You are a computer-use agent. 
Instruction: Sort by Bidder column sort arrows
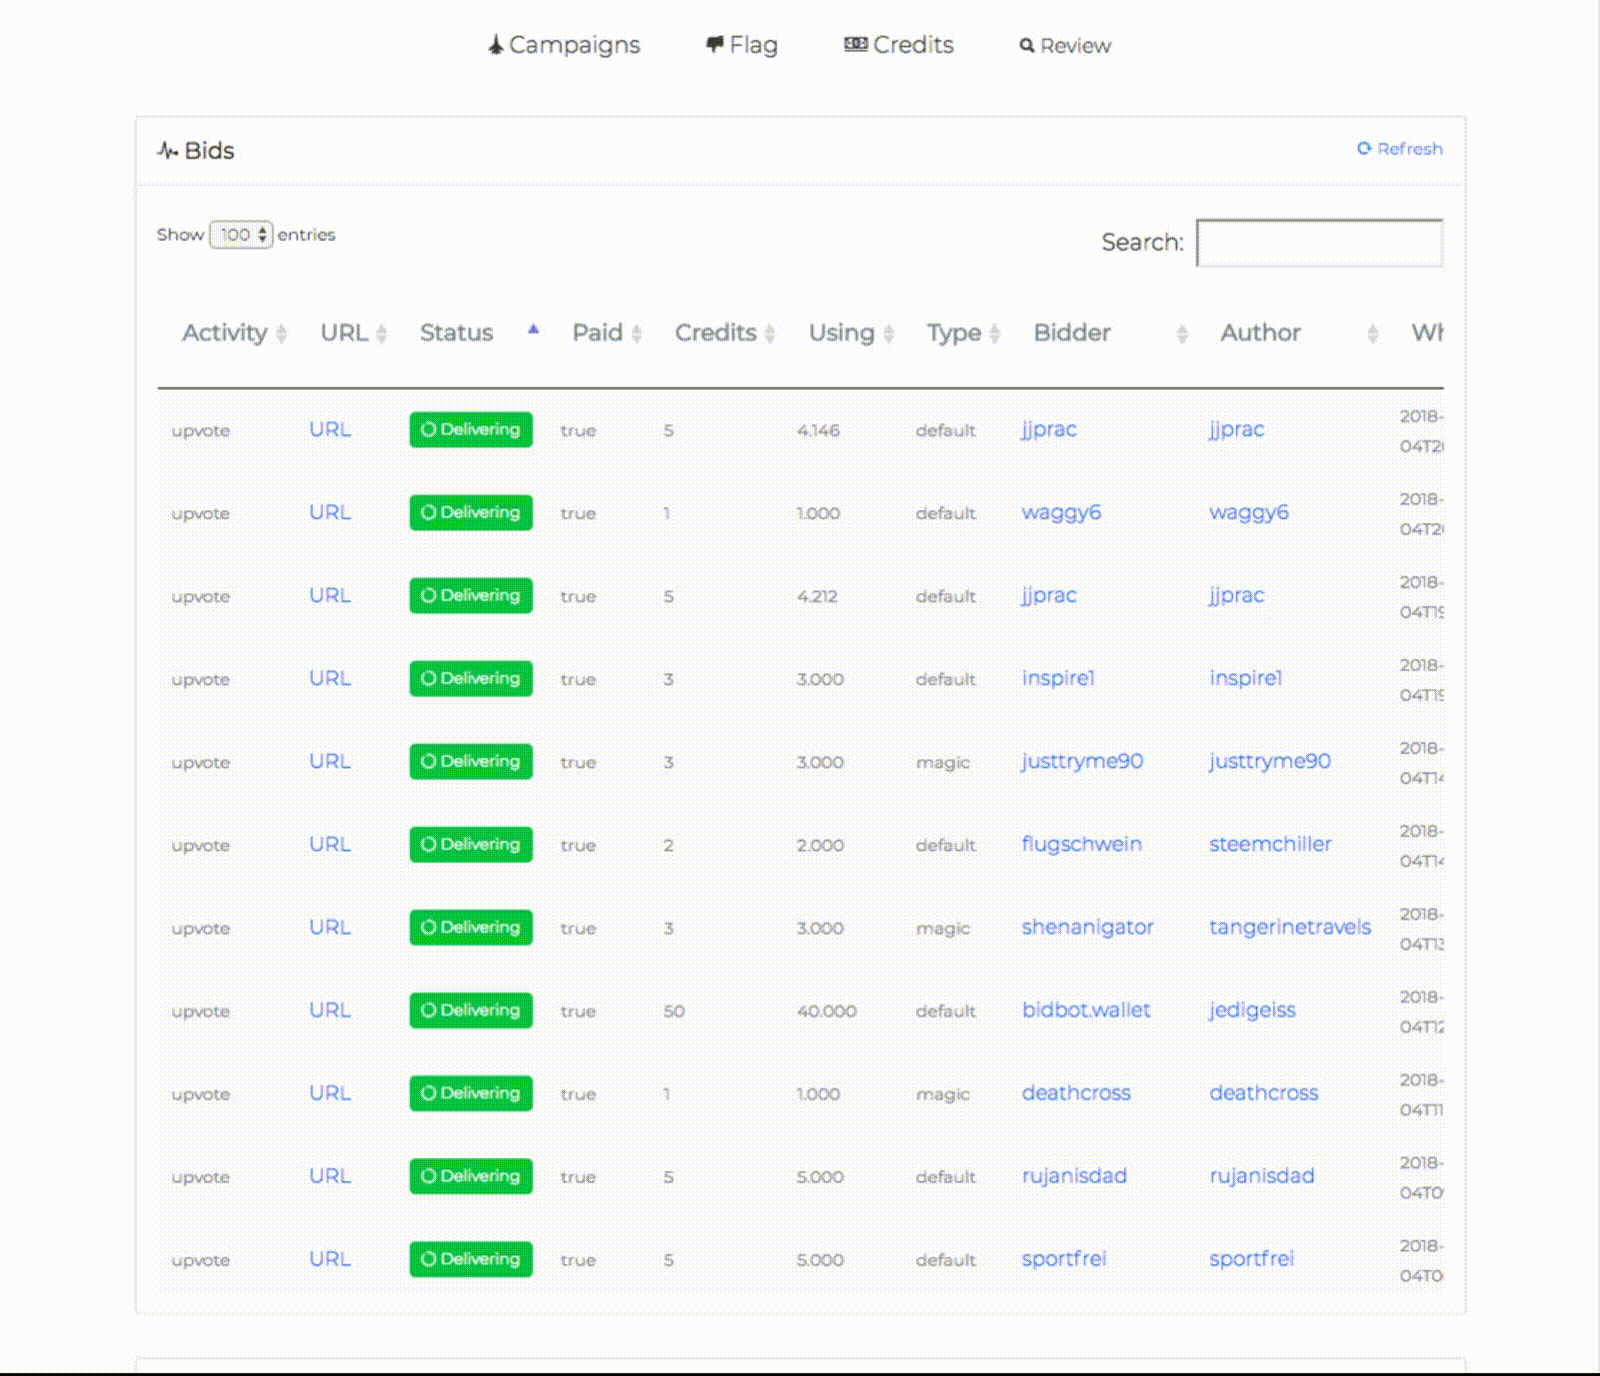[x=1183, y=334]
